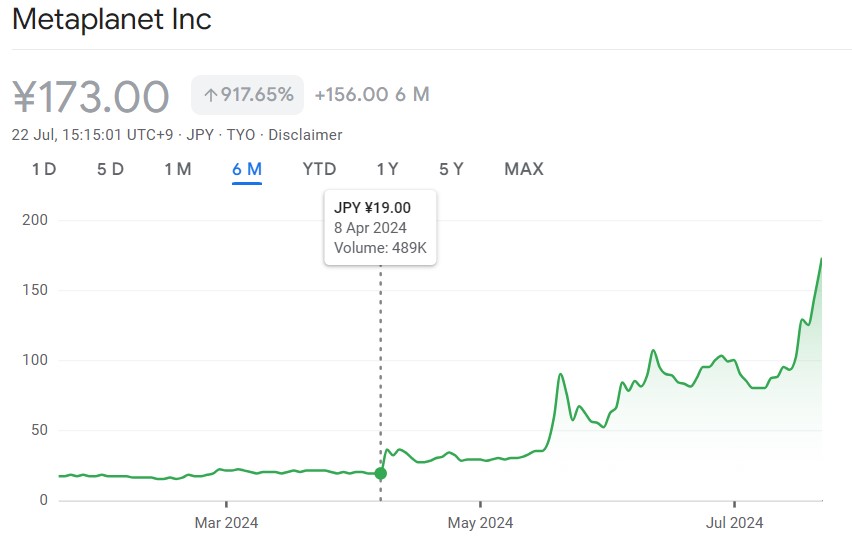The width and height of the screenshot is (852, 543).
Task: Show the 1 Y price history
Action: (x=387, y=169)
